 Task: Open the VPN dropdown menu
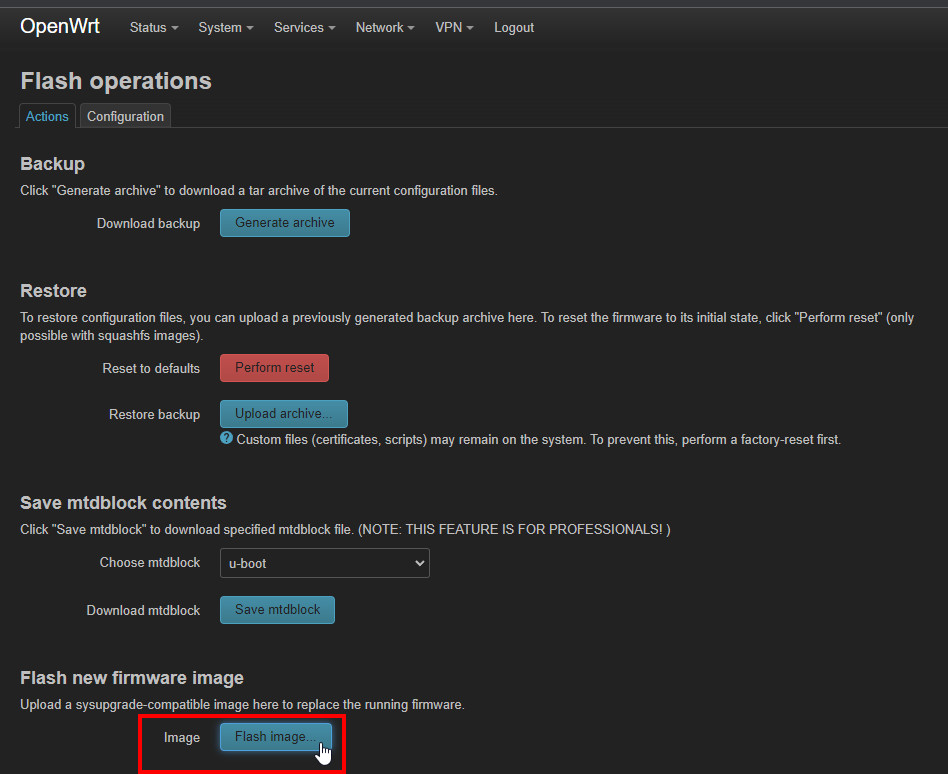454,28
